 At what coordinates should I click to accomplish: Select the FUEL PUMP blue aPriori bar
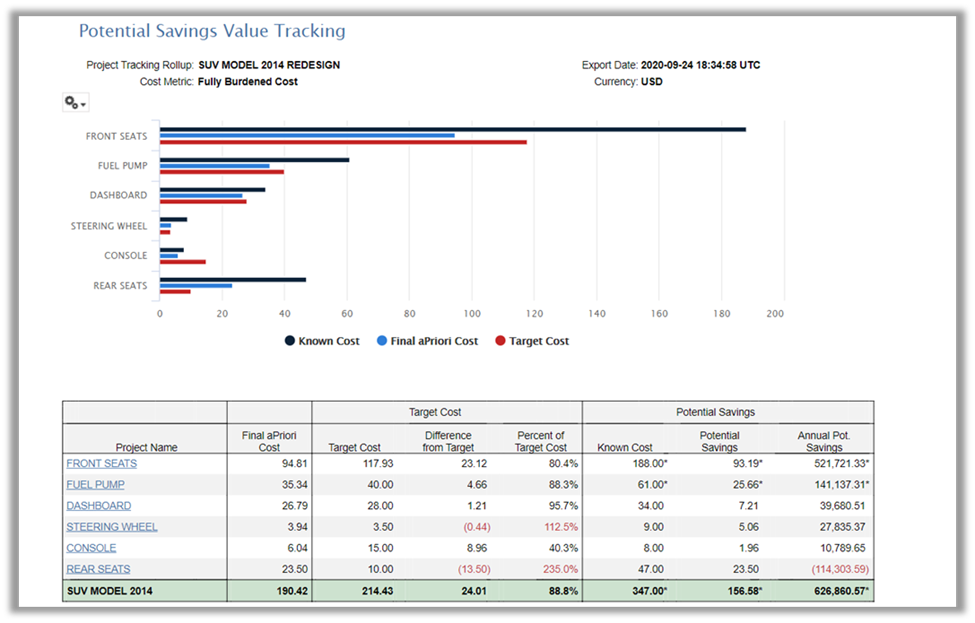tap(214, 166)
